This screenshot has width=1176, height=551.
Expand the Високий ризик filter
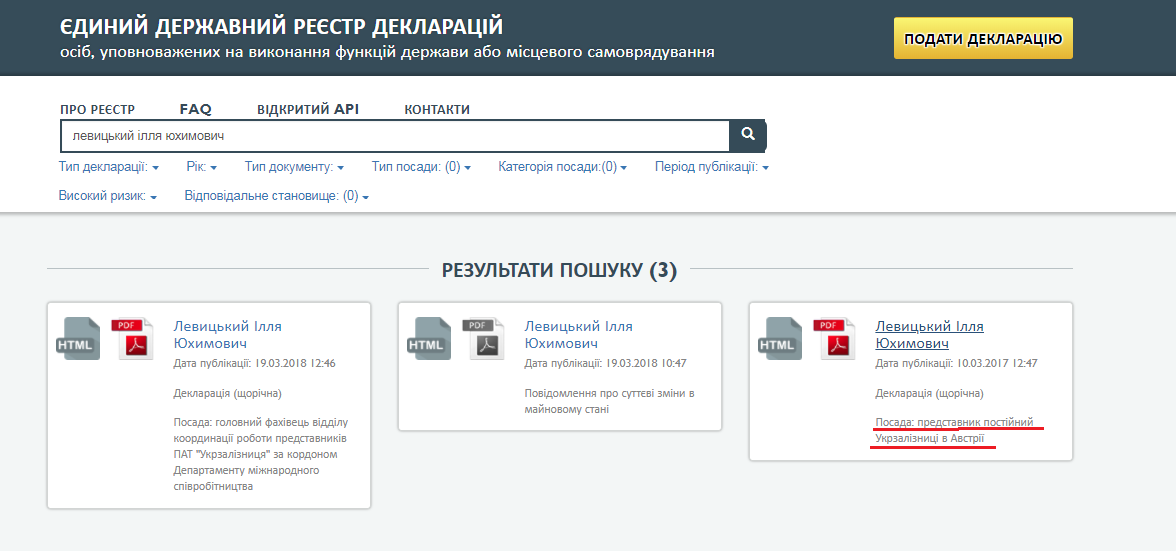click(x=108, y=196)
